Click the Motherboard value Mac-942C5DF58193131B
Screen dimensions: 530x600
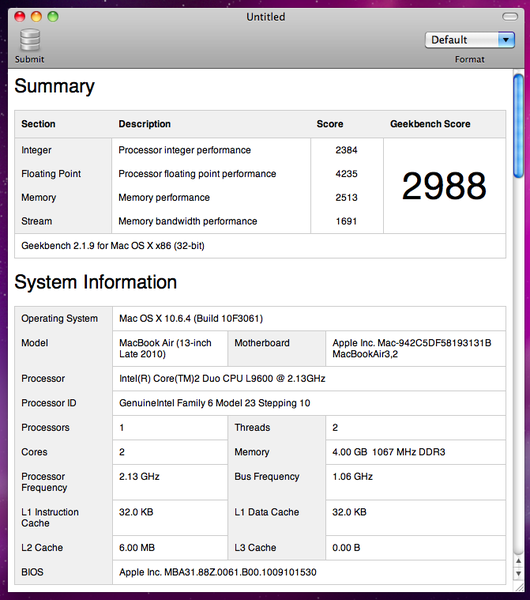412,348
